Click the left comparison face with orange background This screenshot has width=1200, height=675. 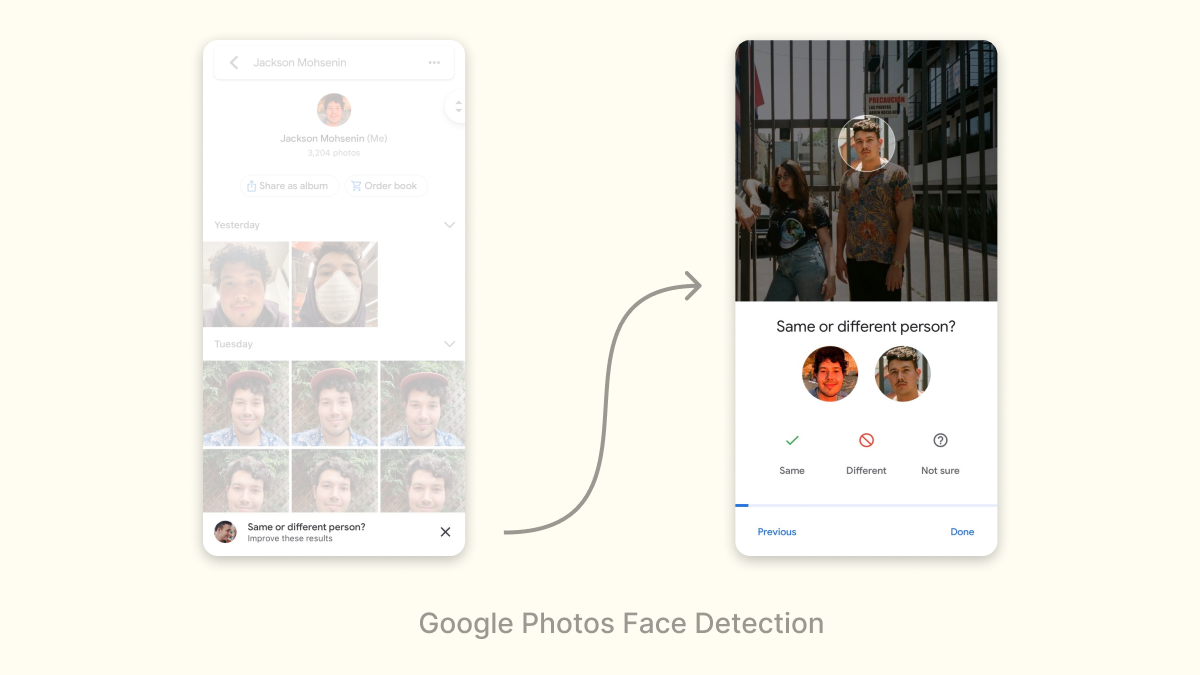click(x=830, y=374)
